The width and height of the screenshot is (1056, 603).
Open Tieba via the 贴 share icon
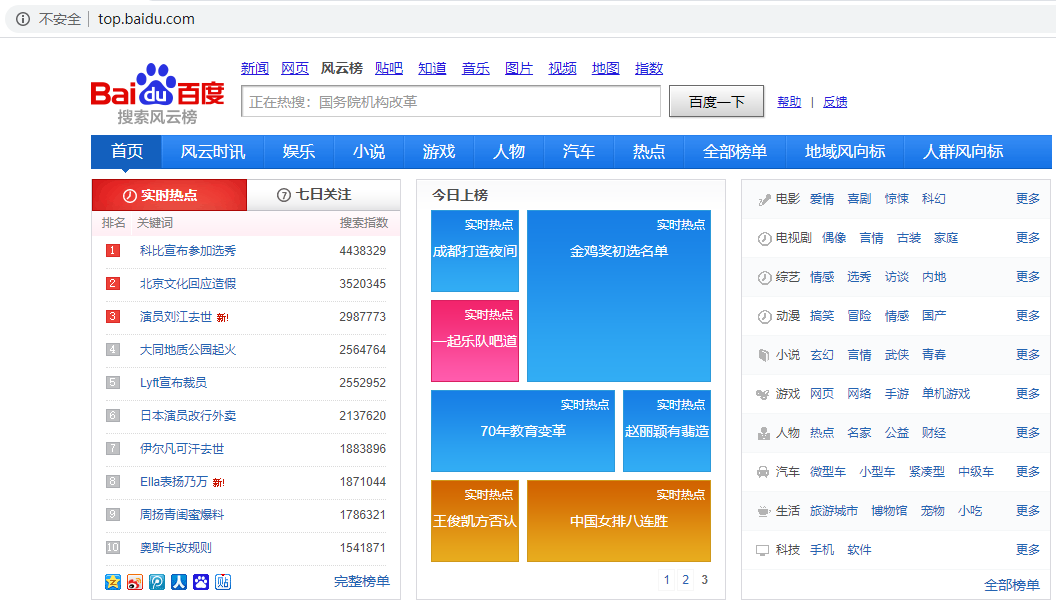coord(222,581)
